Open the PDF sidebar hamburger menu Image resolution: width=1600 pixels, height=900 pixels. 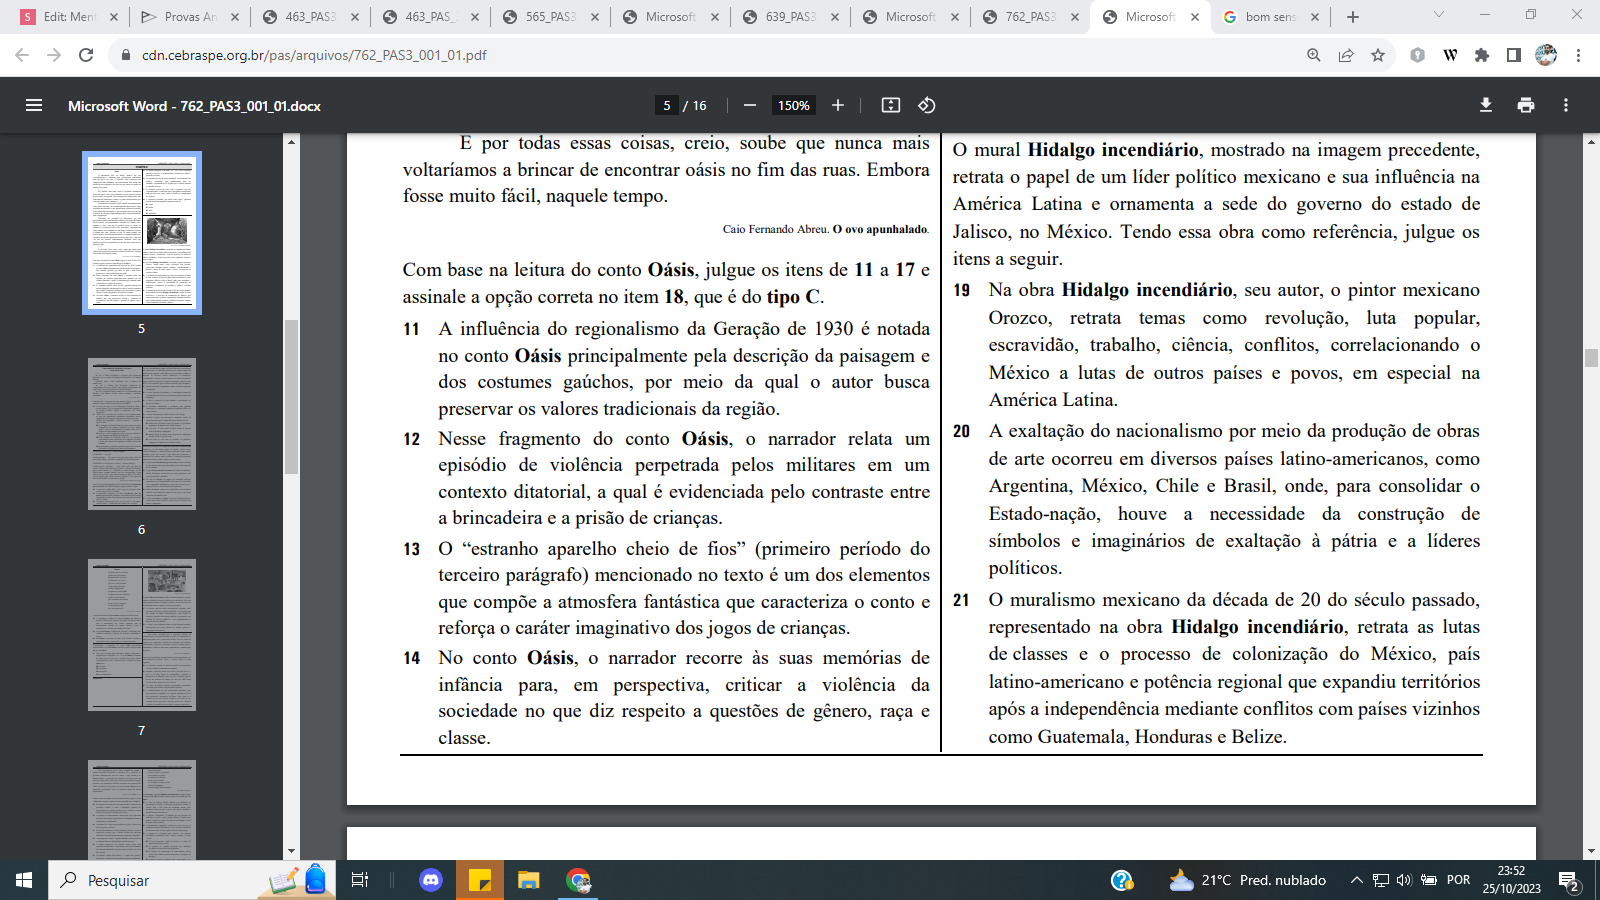[34, 105]
